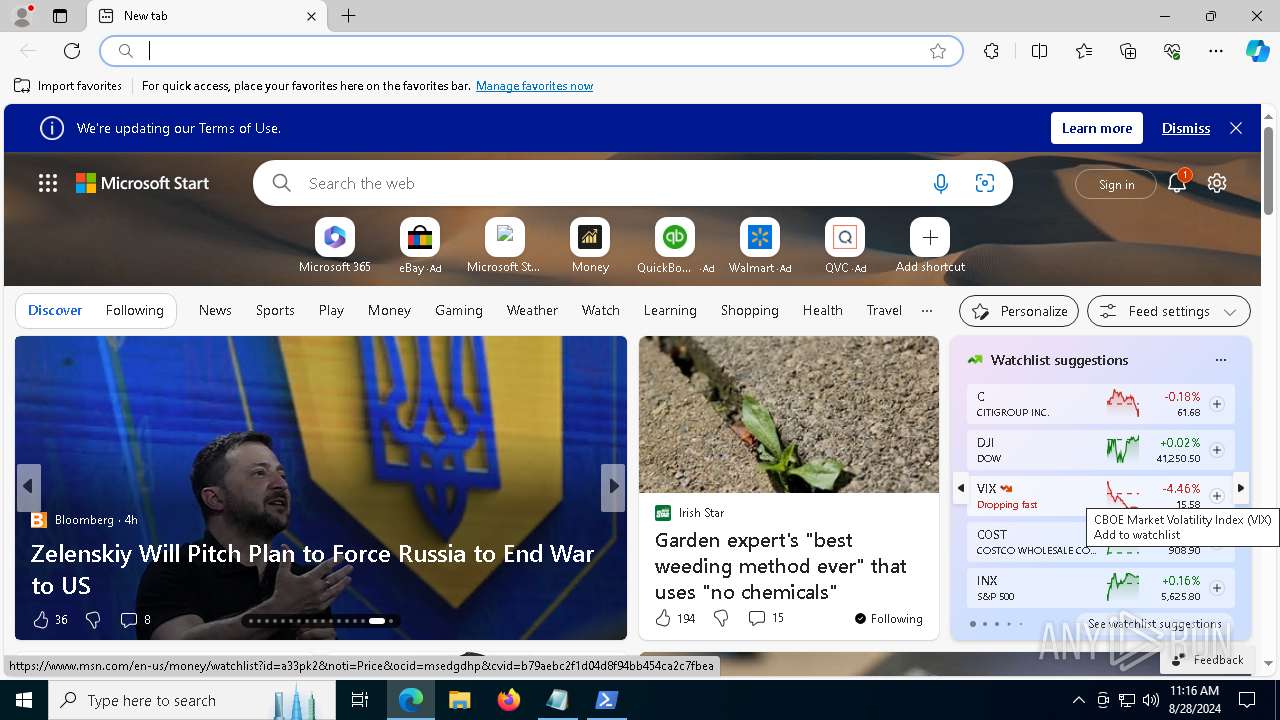Click Import favorites
The height and width of the screenshot is (720, 1280).
tap(68, 86)
